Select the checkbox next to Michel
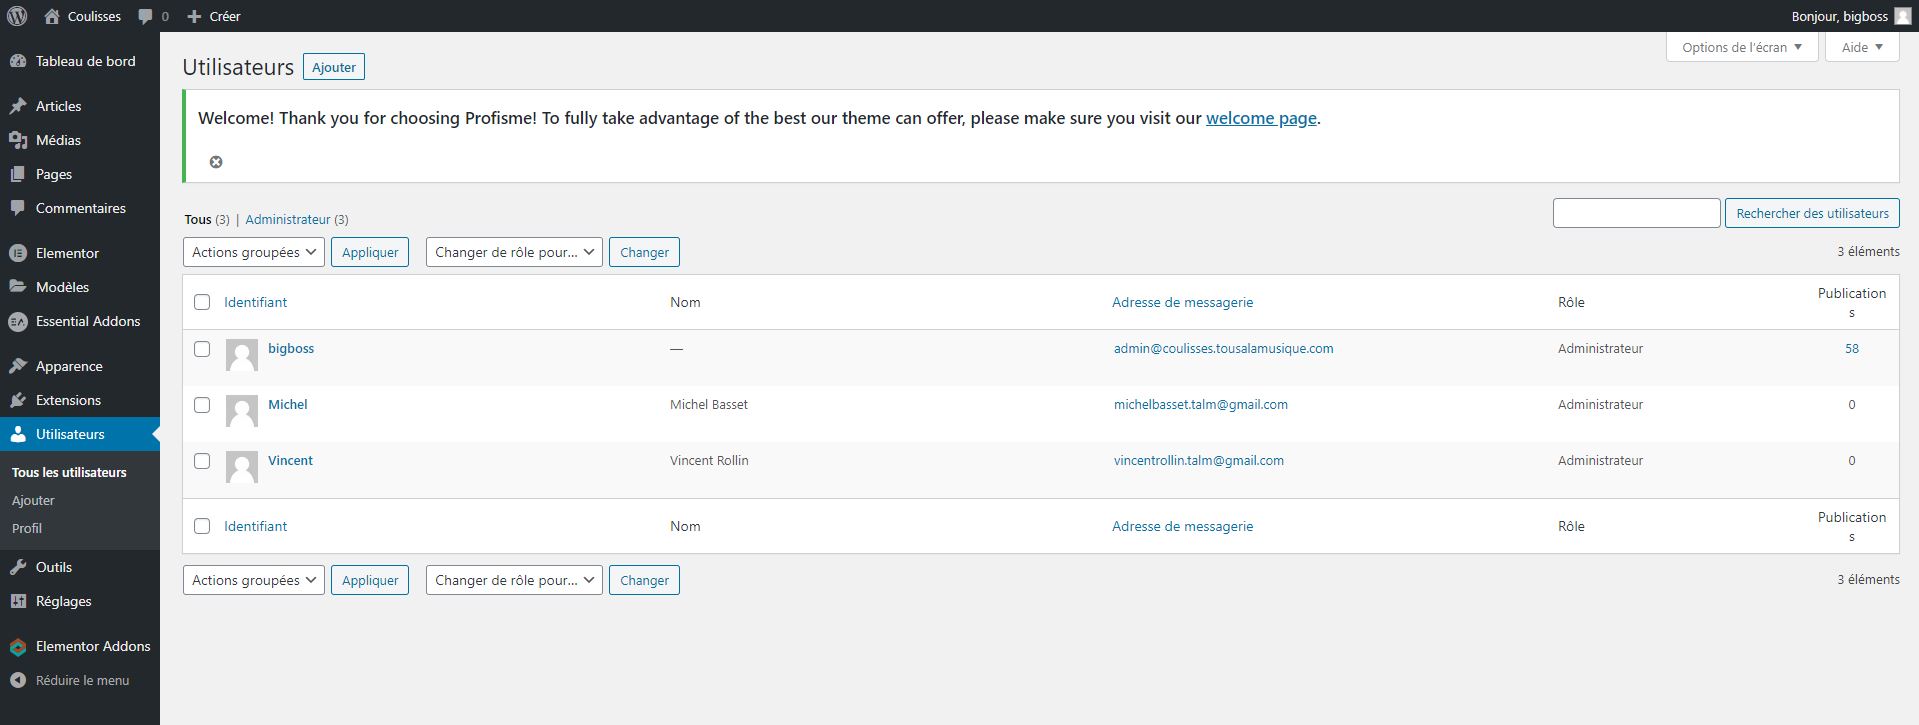 click(202, 405)
